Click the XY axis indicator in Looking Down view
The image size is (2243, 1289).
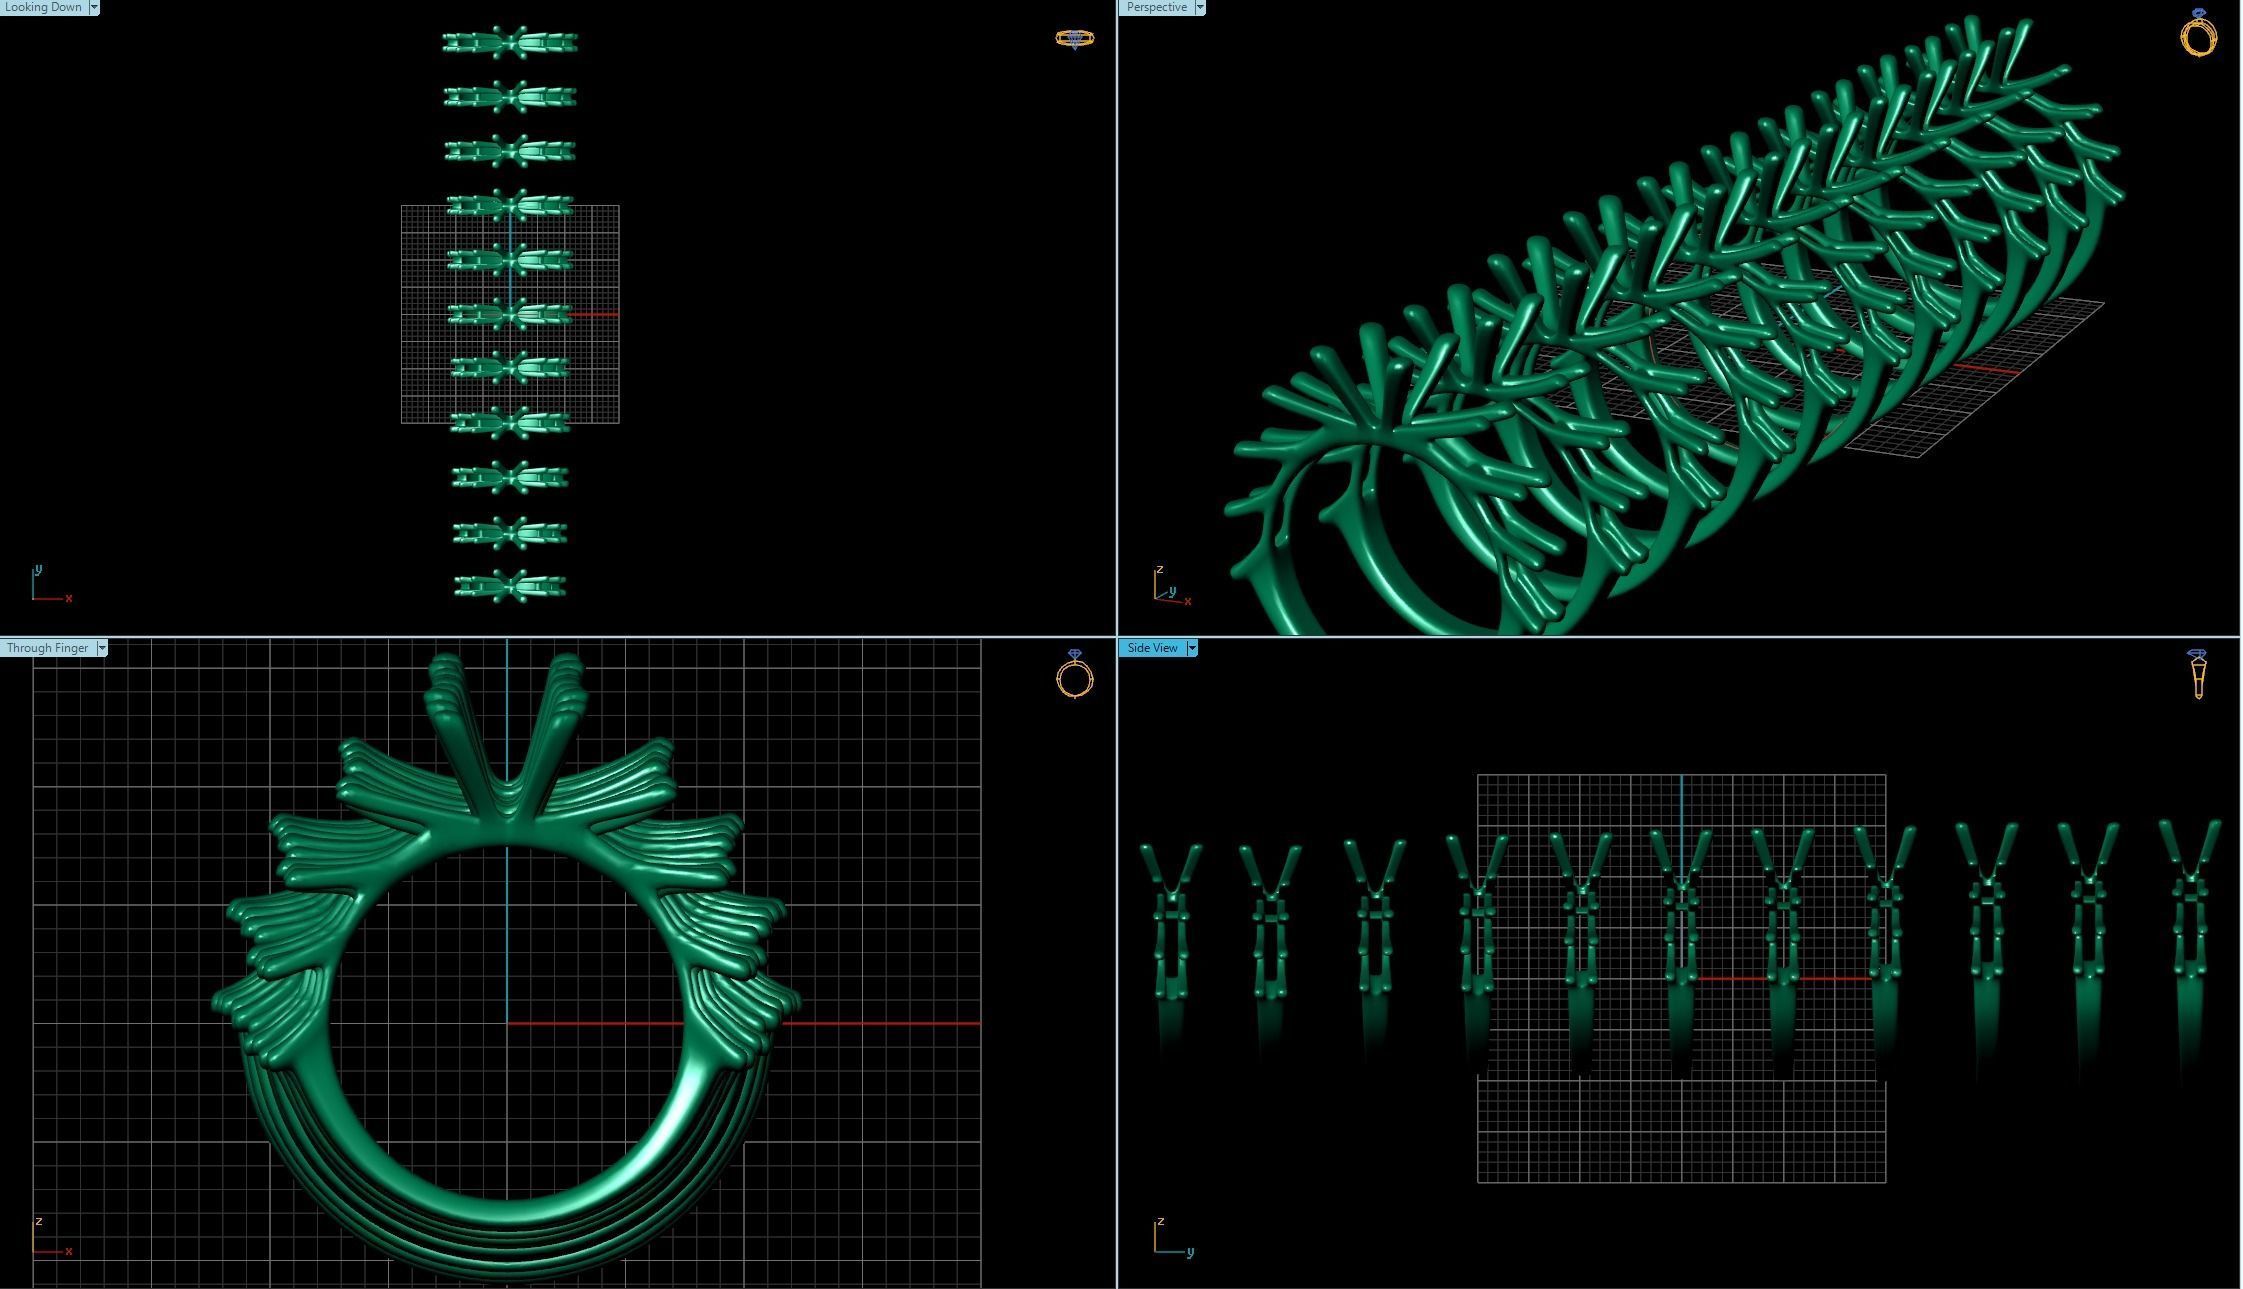click(48, 585)
